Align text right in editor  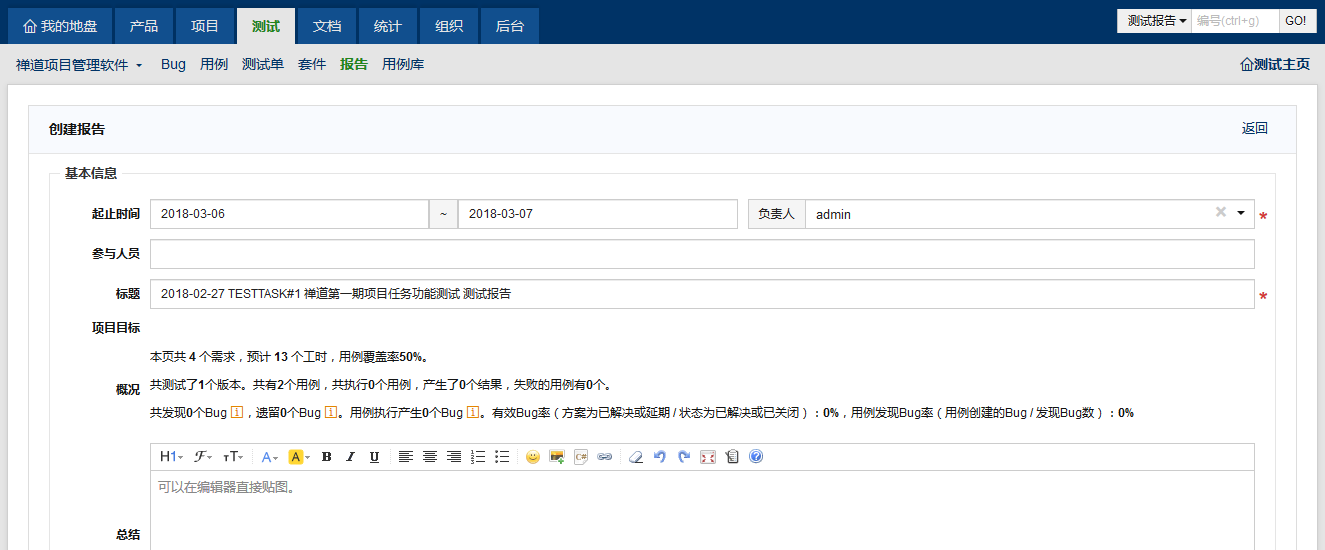(x=454, y=457)
